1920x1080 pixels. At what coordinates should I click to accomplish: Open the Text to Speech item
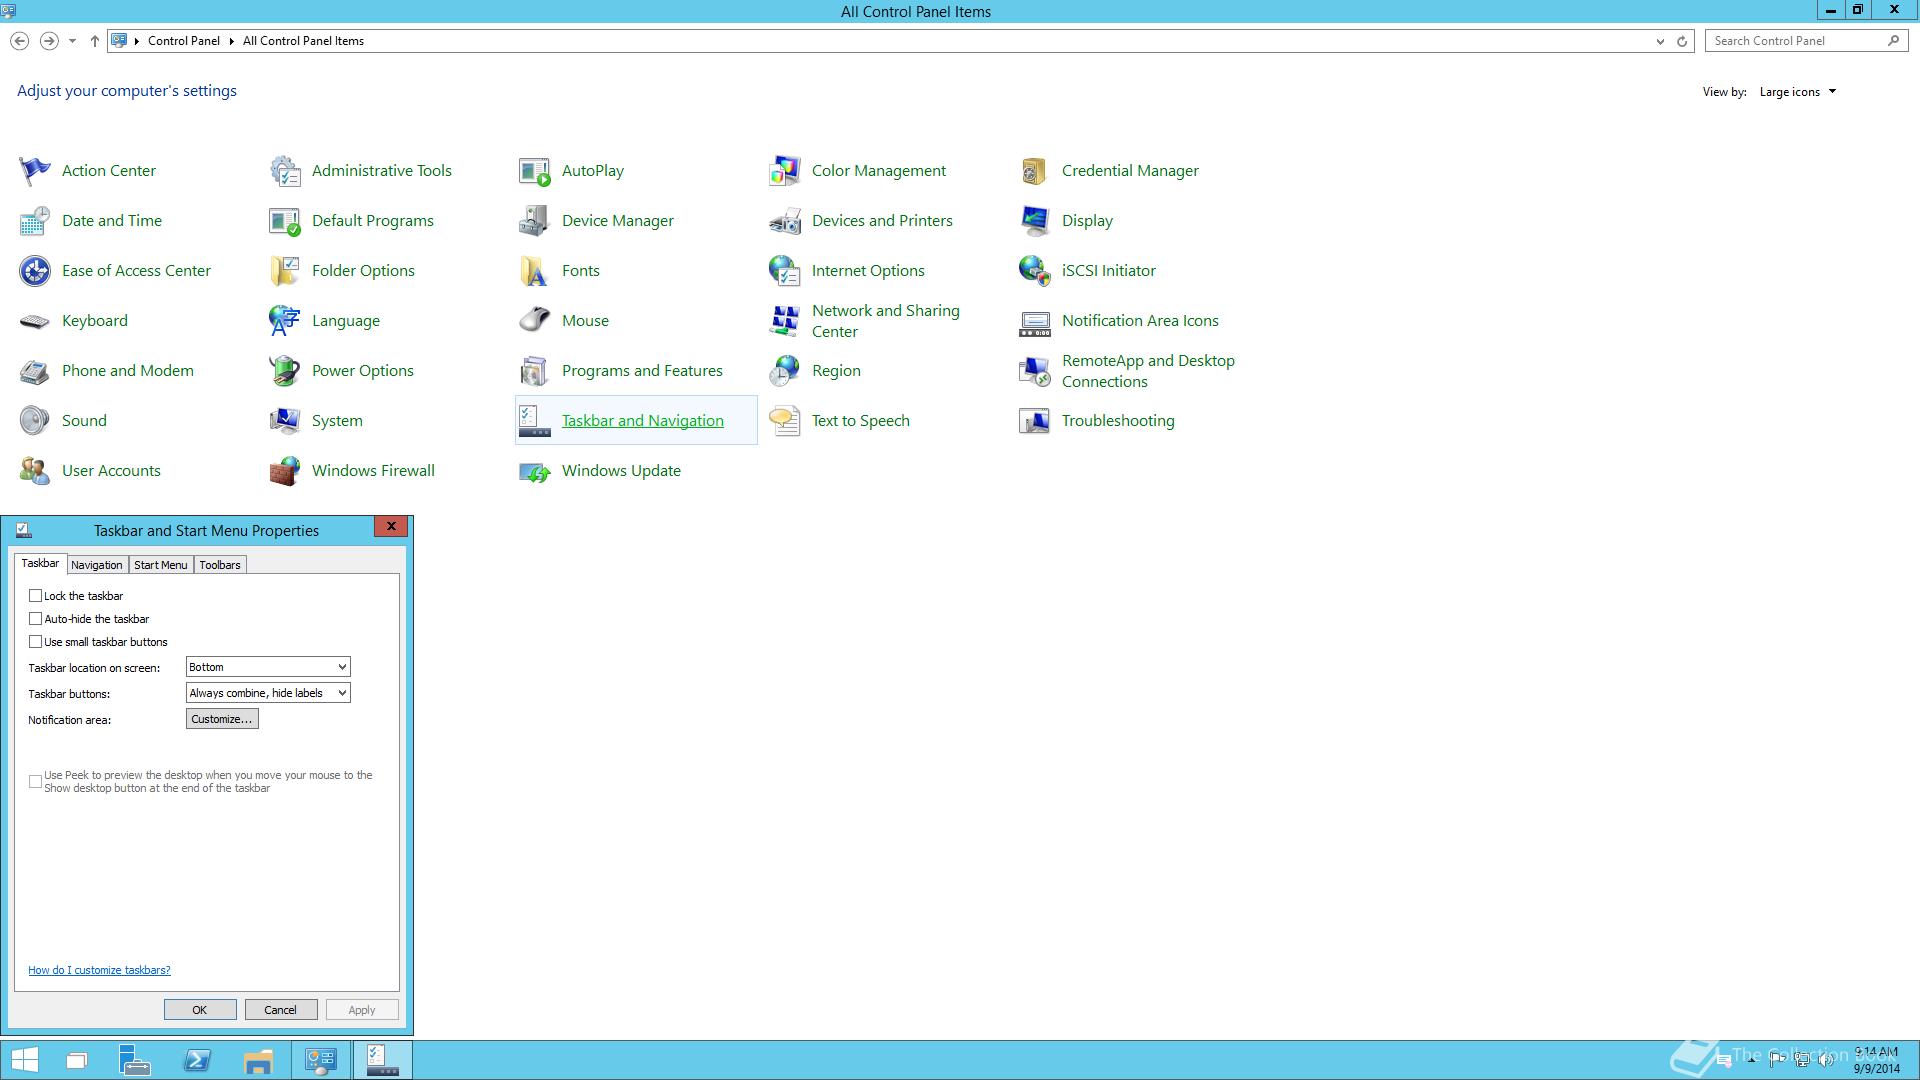(861, 421)
